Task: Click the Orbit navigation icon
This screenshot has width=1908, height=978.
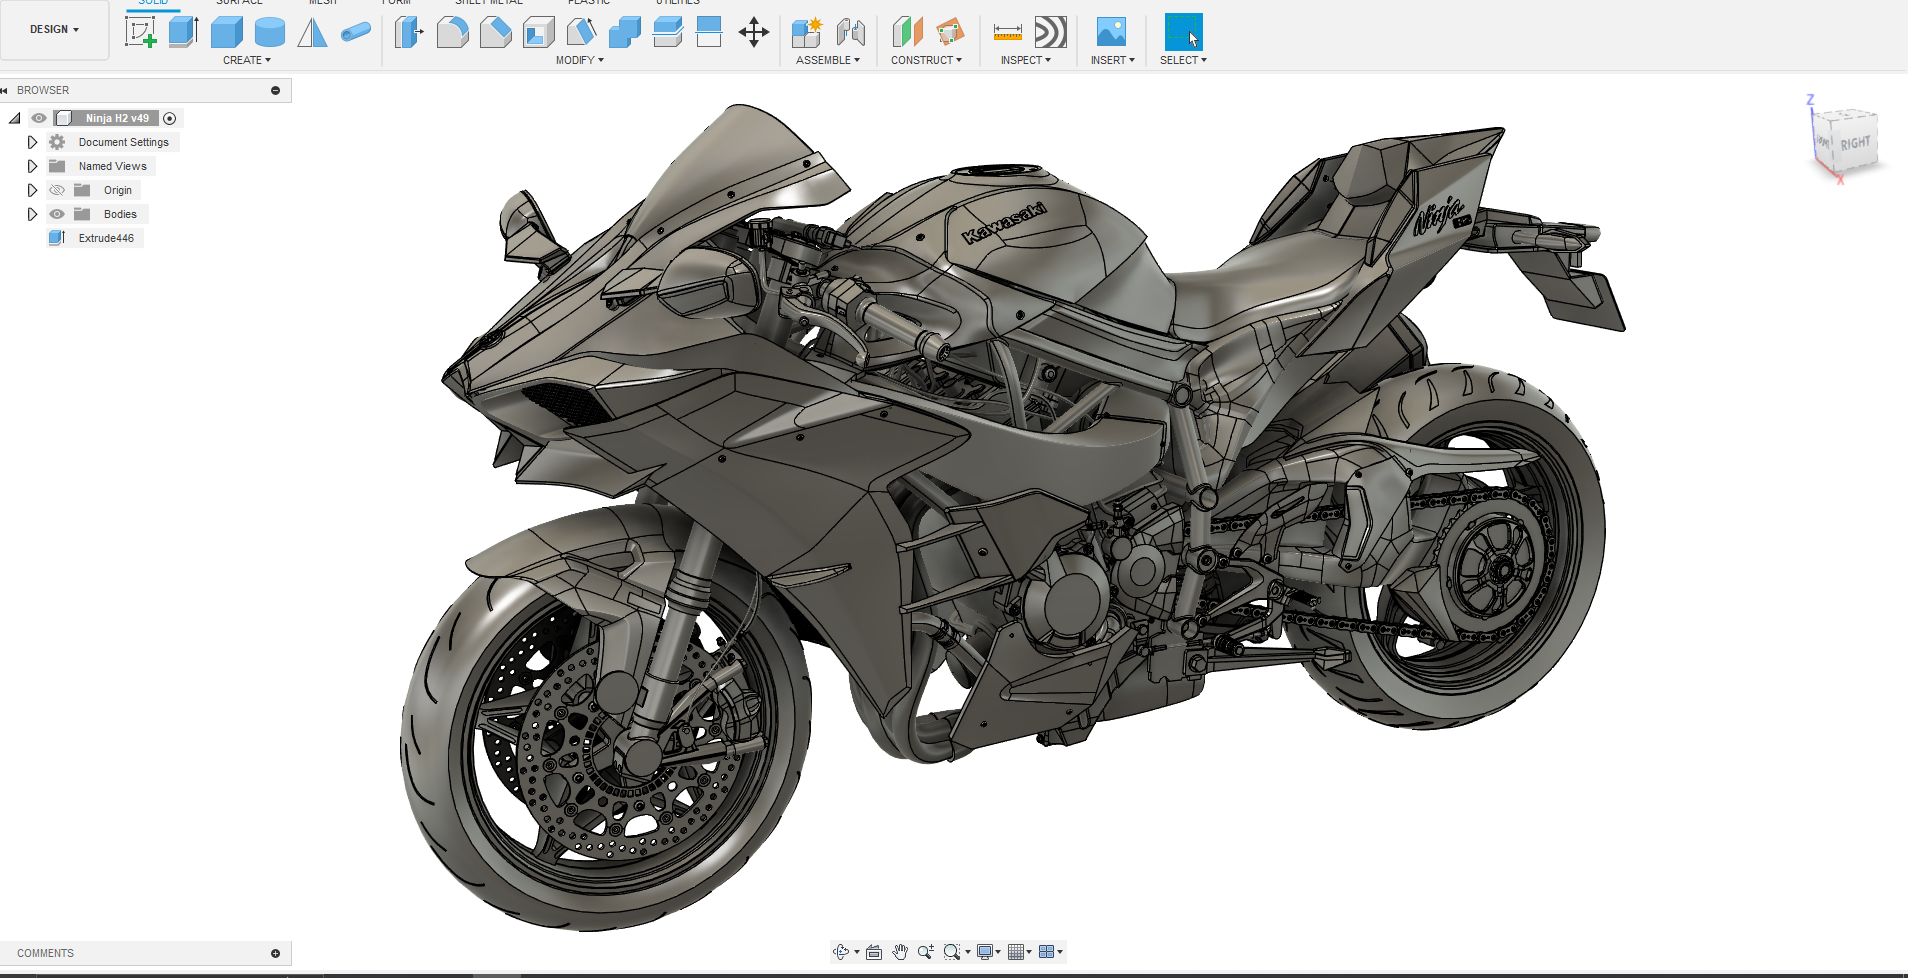Action: tap(841, 952)
